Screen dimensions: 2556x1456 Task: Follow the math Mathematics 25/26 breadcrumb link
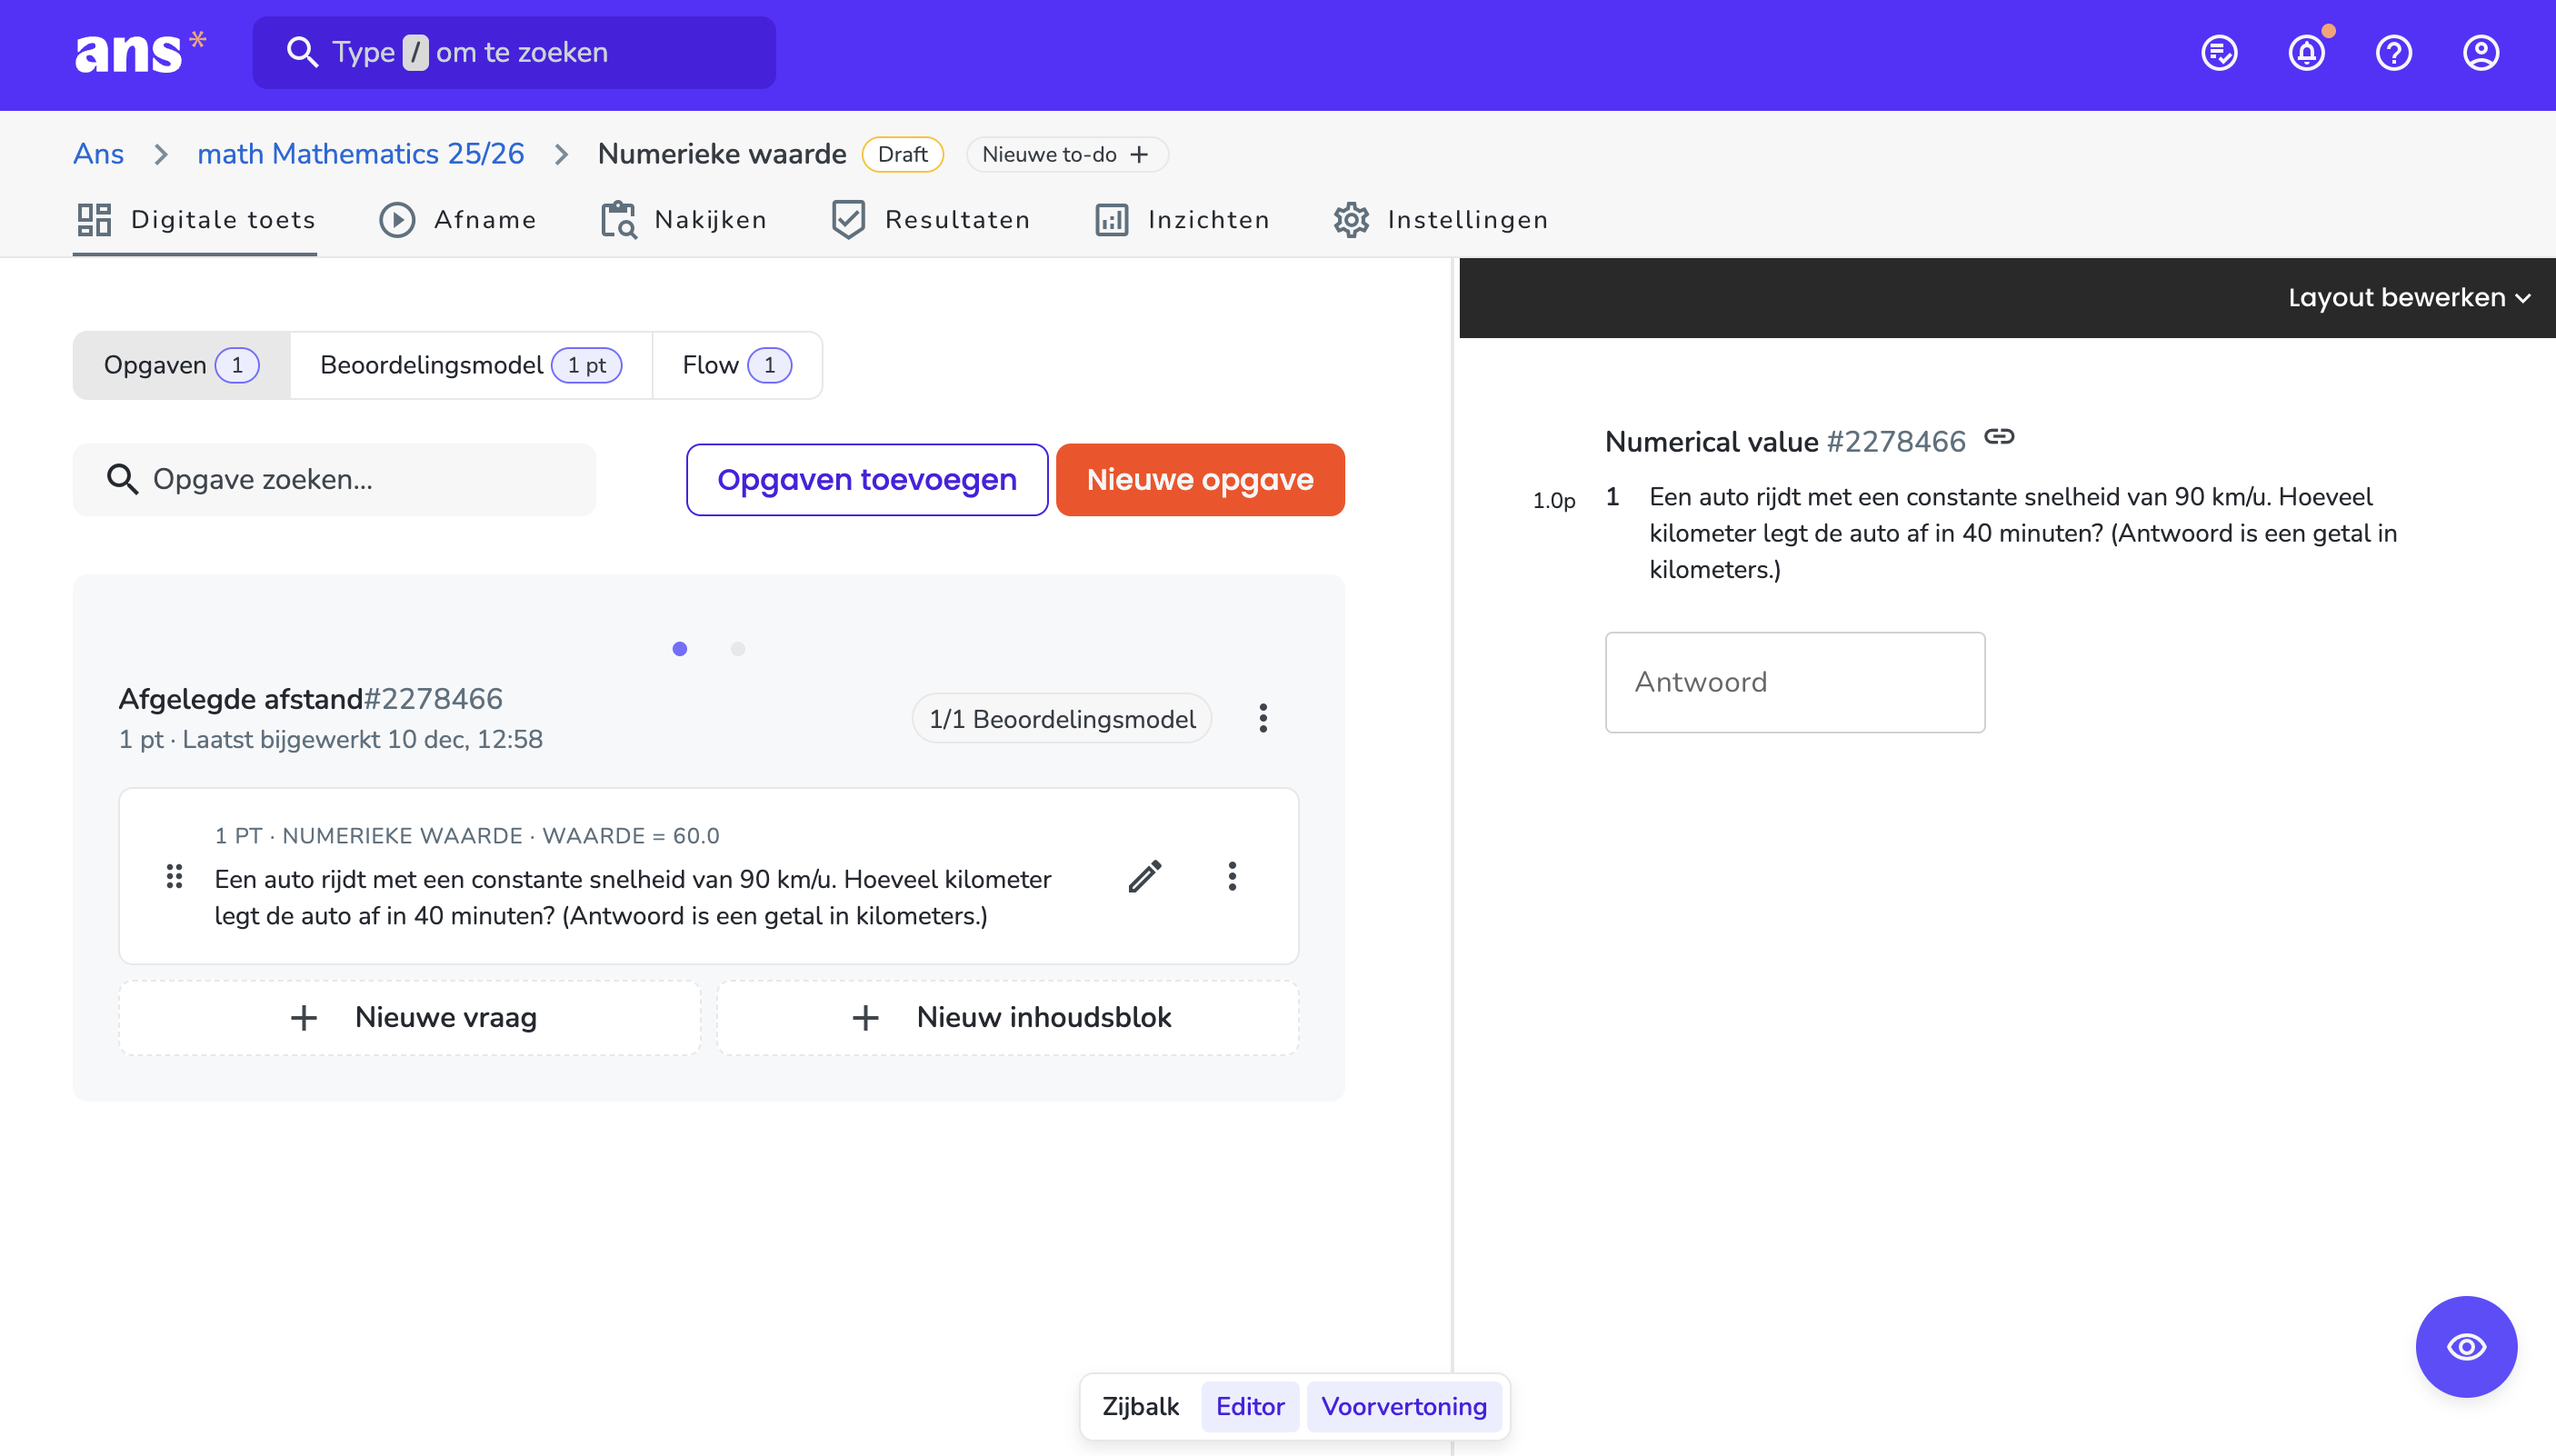tap(360, 154)
